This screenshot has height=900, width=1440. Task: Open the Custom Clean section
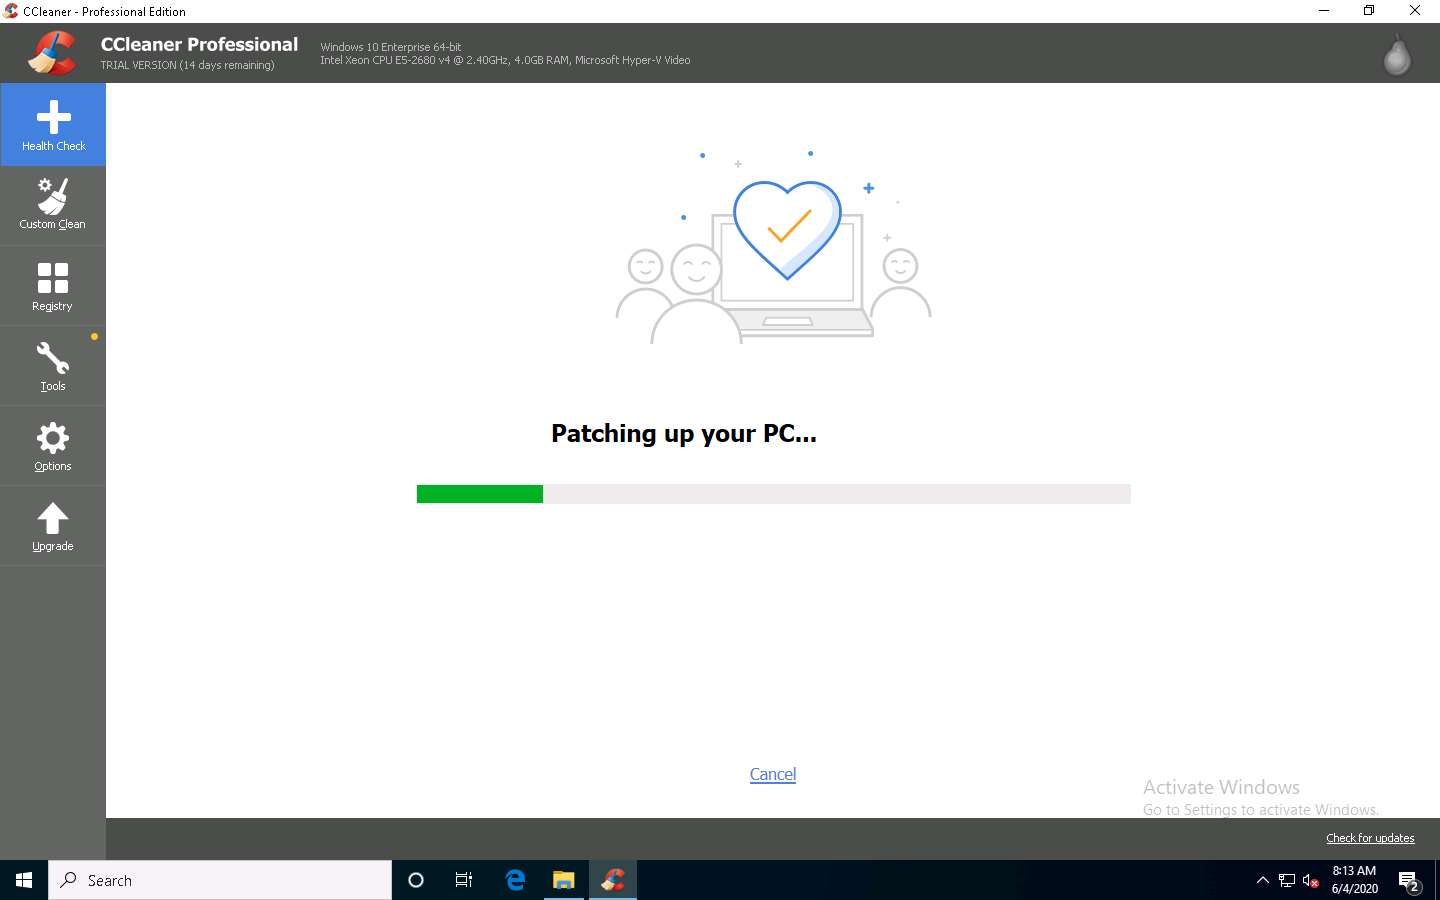point(53,206)
